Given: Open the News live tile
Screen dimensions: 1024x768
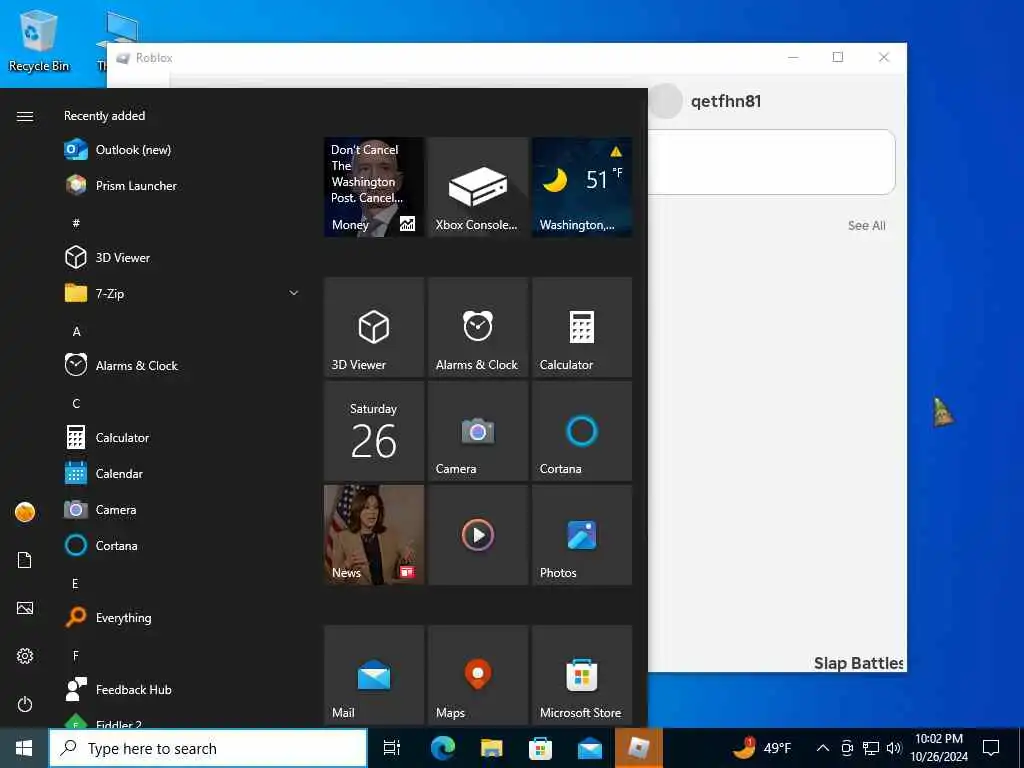Looking at the screenshot, I should (374, 535).
